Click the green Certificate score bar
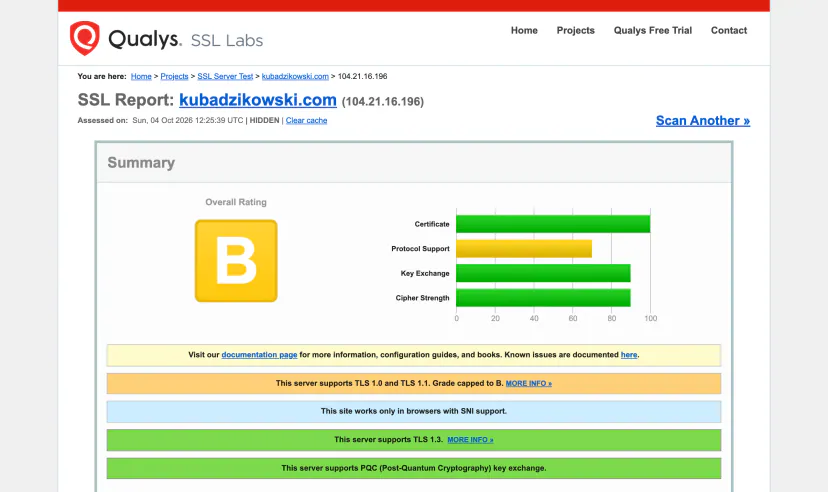 553,224
